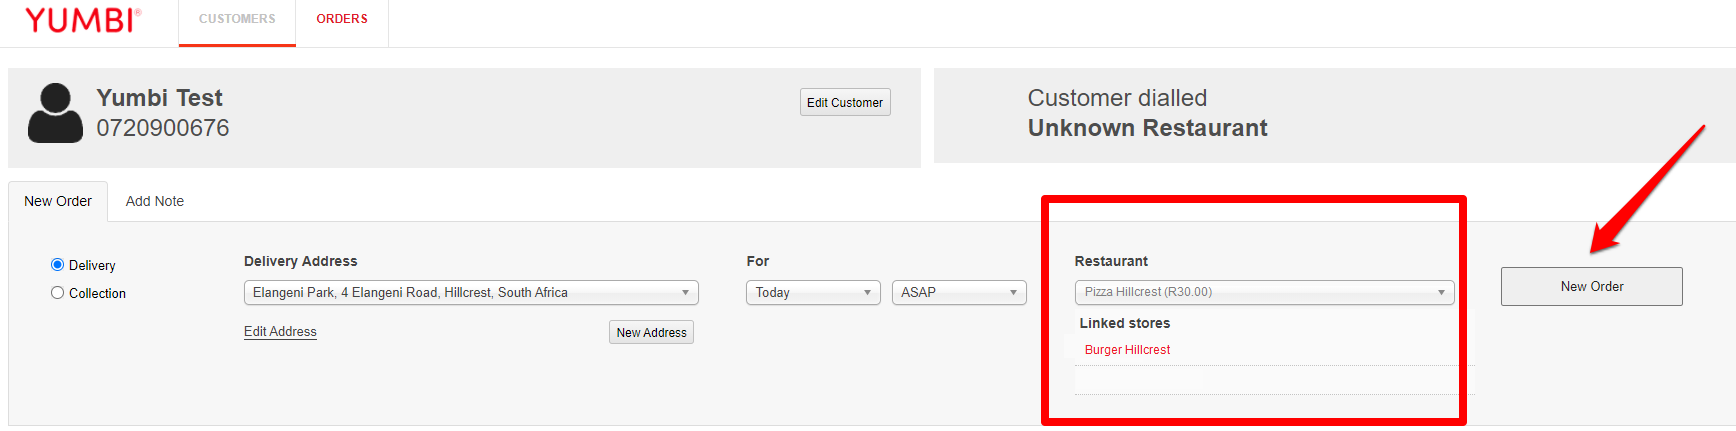
Task: Open the Today date dropdown
Action: click(813, 292)
